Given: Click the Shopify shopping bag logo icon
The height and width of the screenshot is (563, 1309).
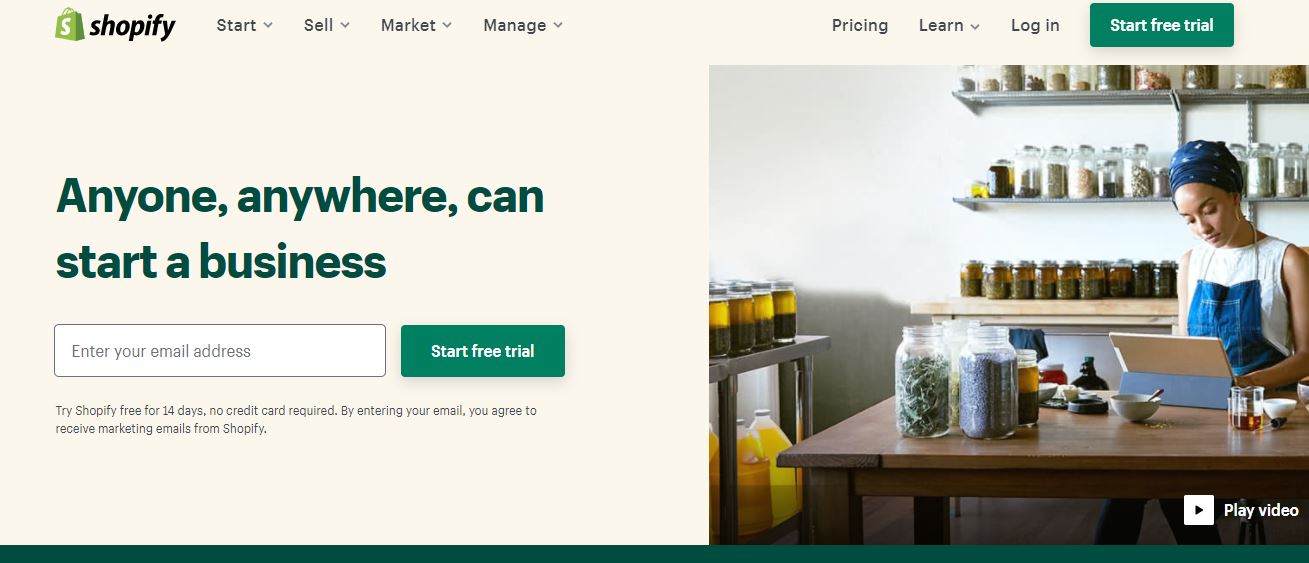Looking at the screenshot, I should pyautogui.click(x=69, y=25).
